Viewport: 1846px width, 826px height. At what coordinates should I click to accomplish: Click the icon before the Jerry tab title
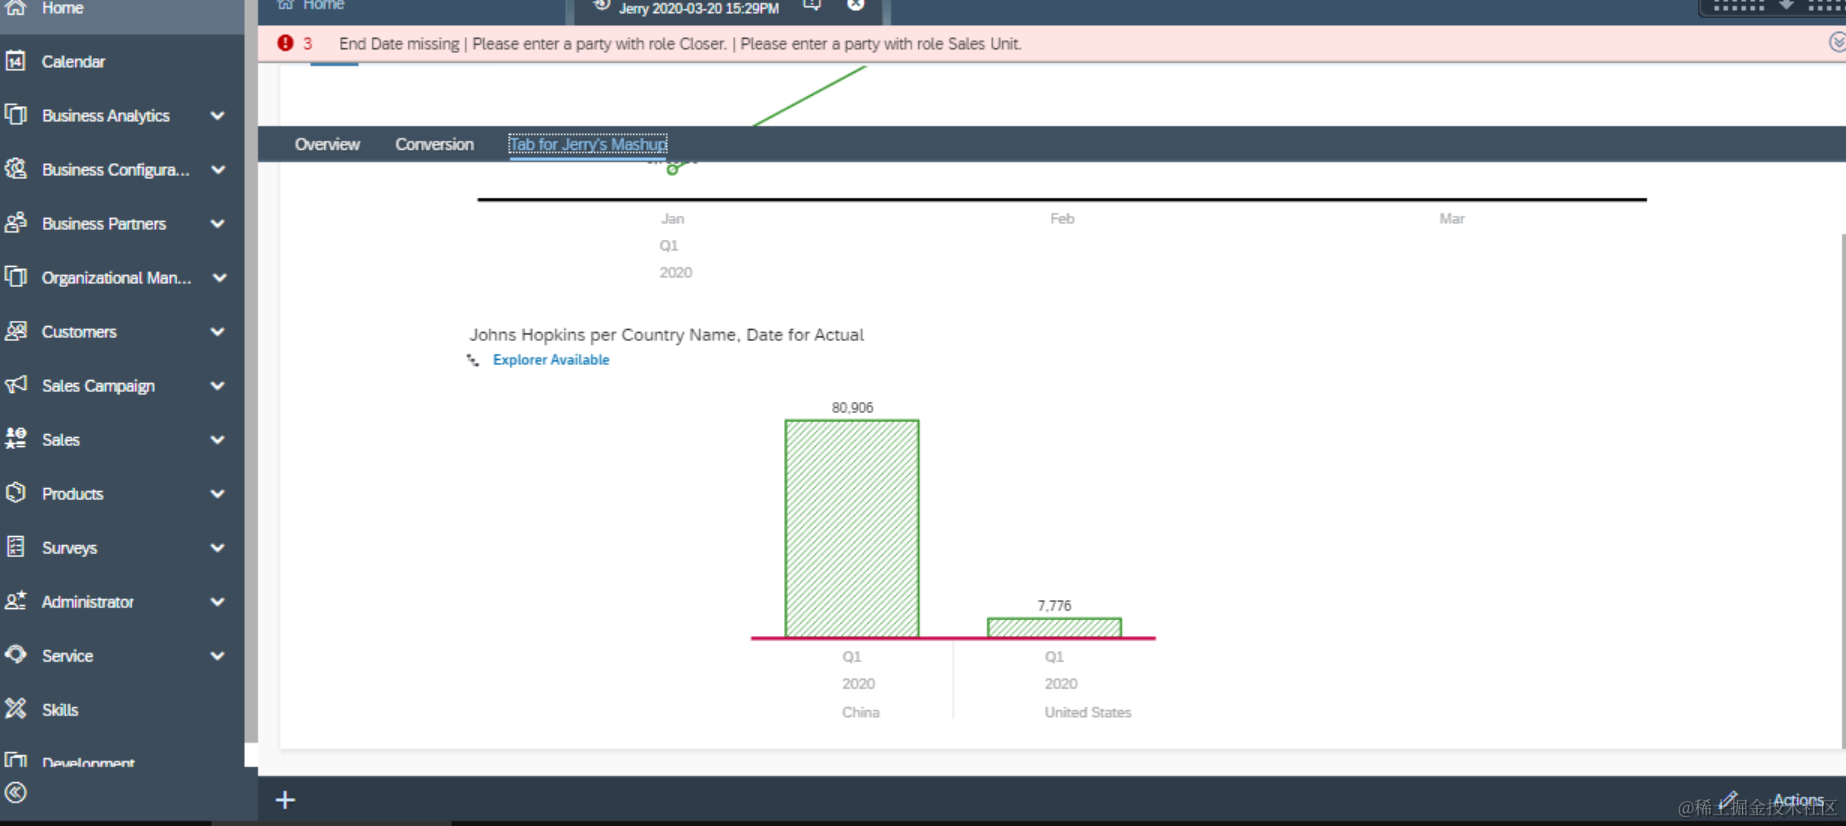click(x=601, y=6)
